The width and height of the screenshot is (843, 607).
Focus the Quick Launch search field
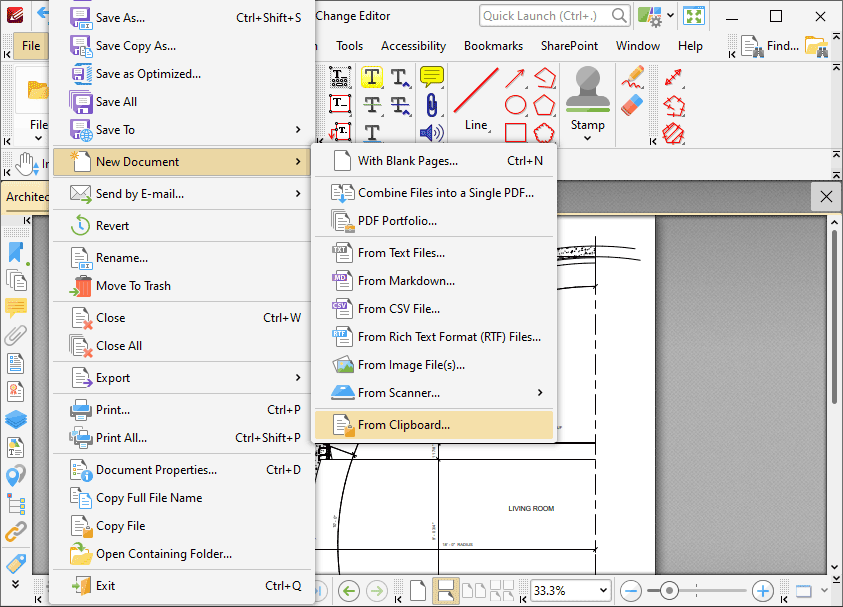pyautogui.click(x=554, y=16)
